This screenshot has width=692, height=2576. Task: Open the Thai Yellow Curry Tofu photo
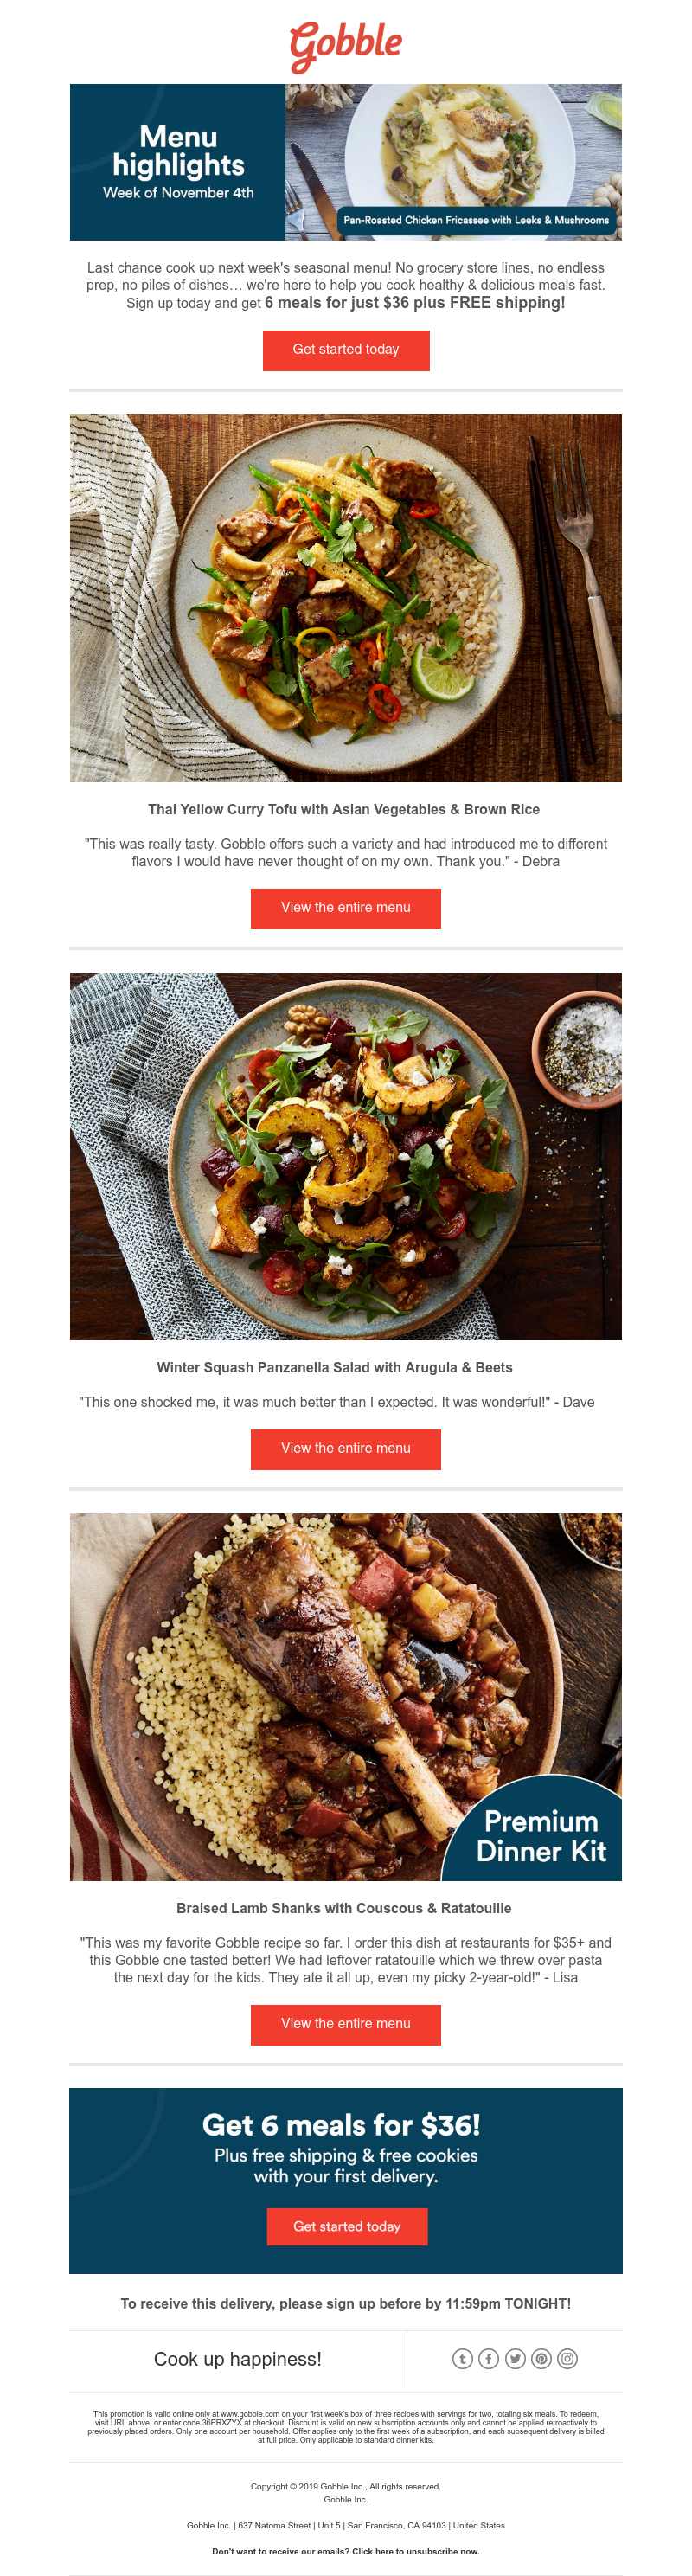click(x=346, y=598)
